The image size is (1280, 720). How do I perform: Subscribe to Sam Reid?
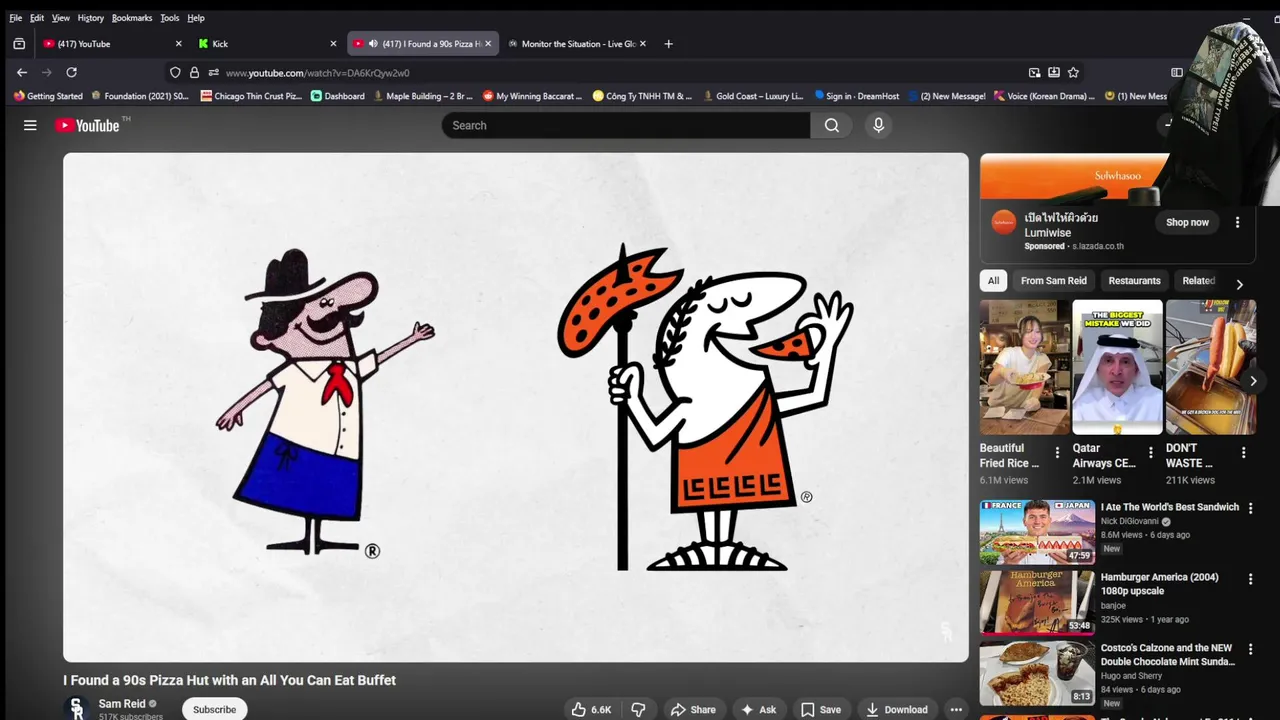(x=214, y=709)
